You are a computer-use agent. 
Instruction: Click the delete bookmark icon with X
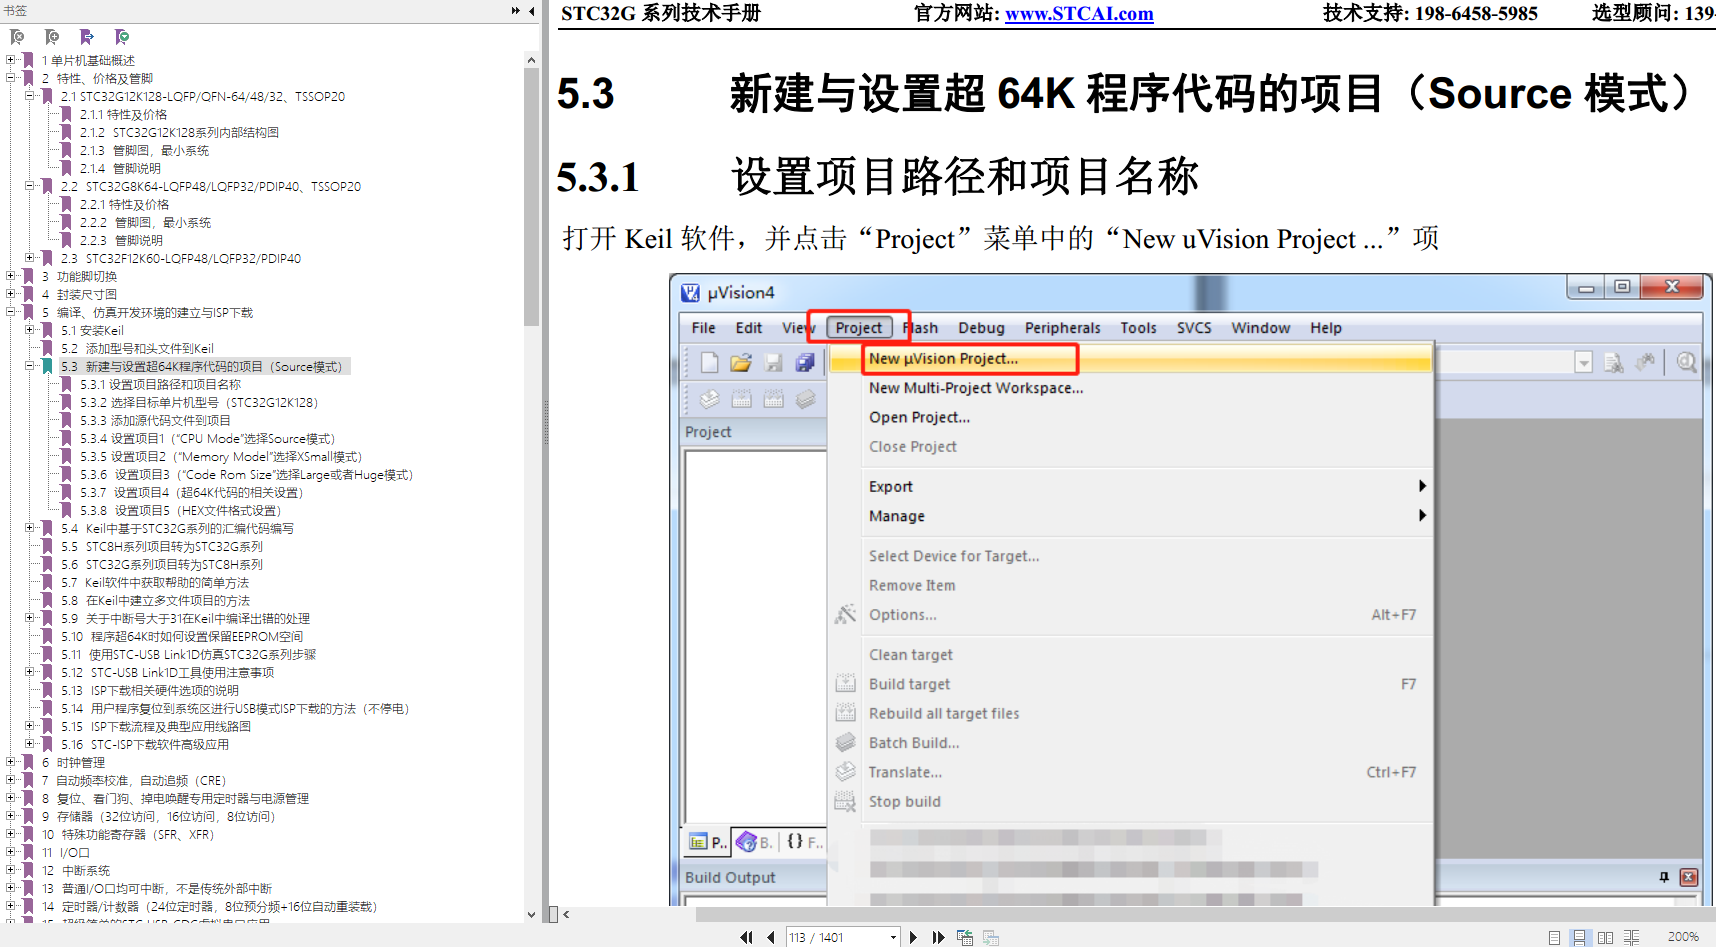[x=17, y=37]
